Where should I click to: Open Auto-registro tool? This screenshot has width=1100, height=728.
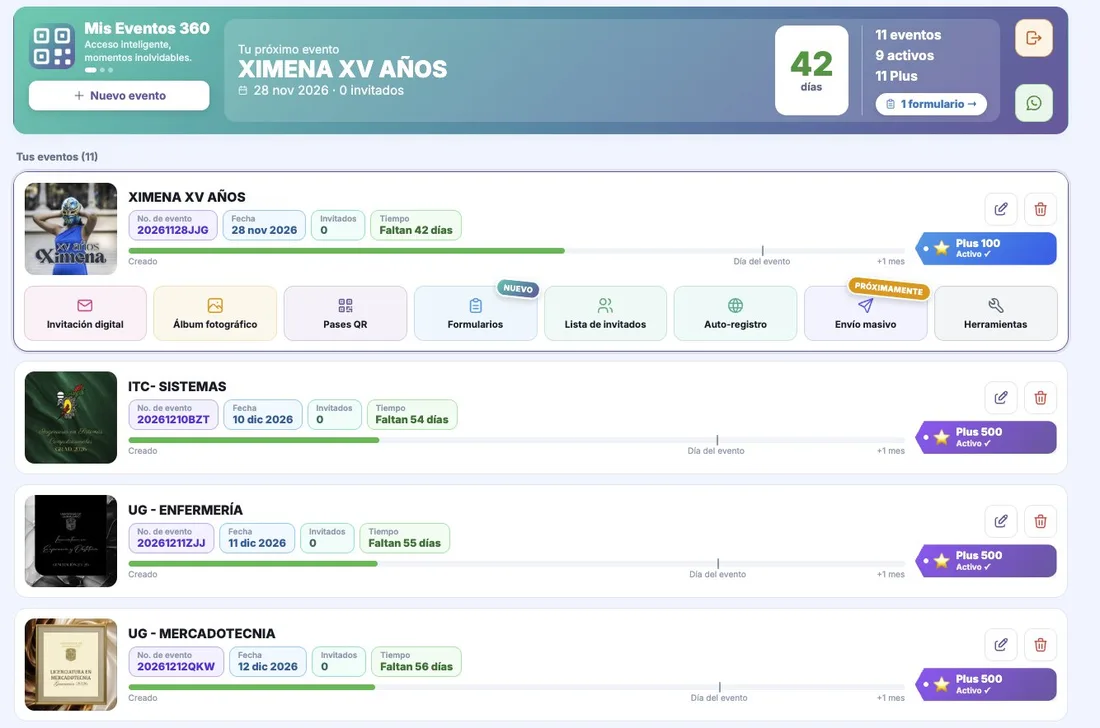(x=735, y=314)
